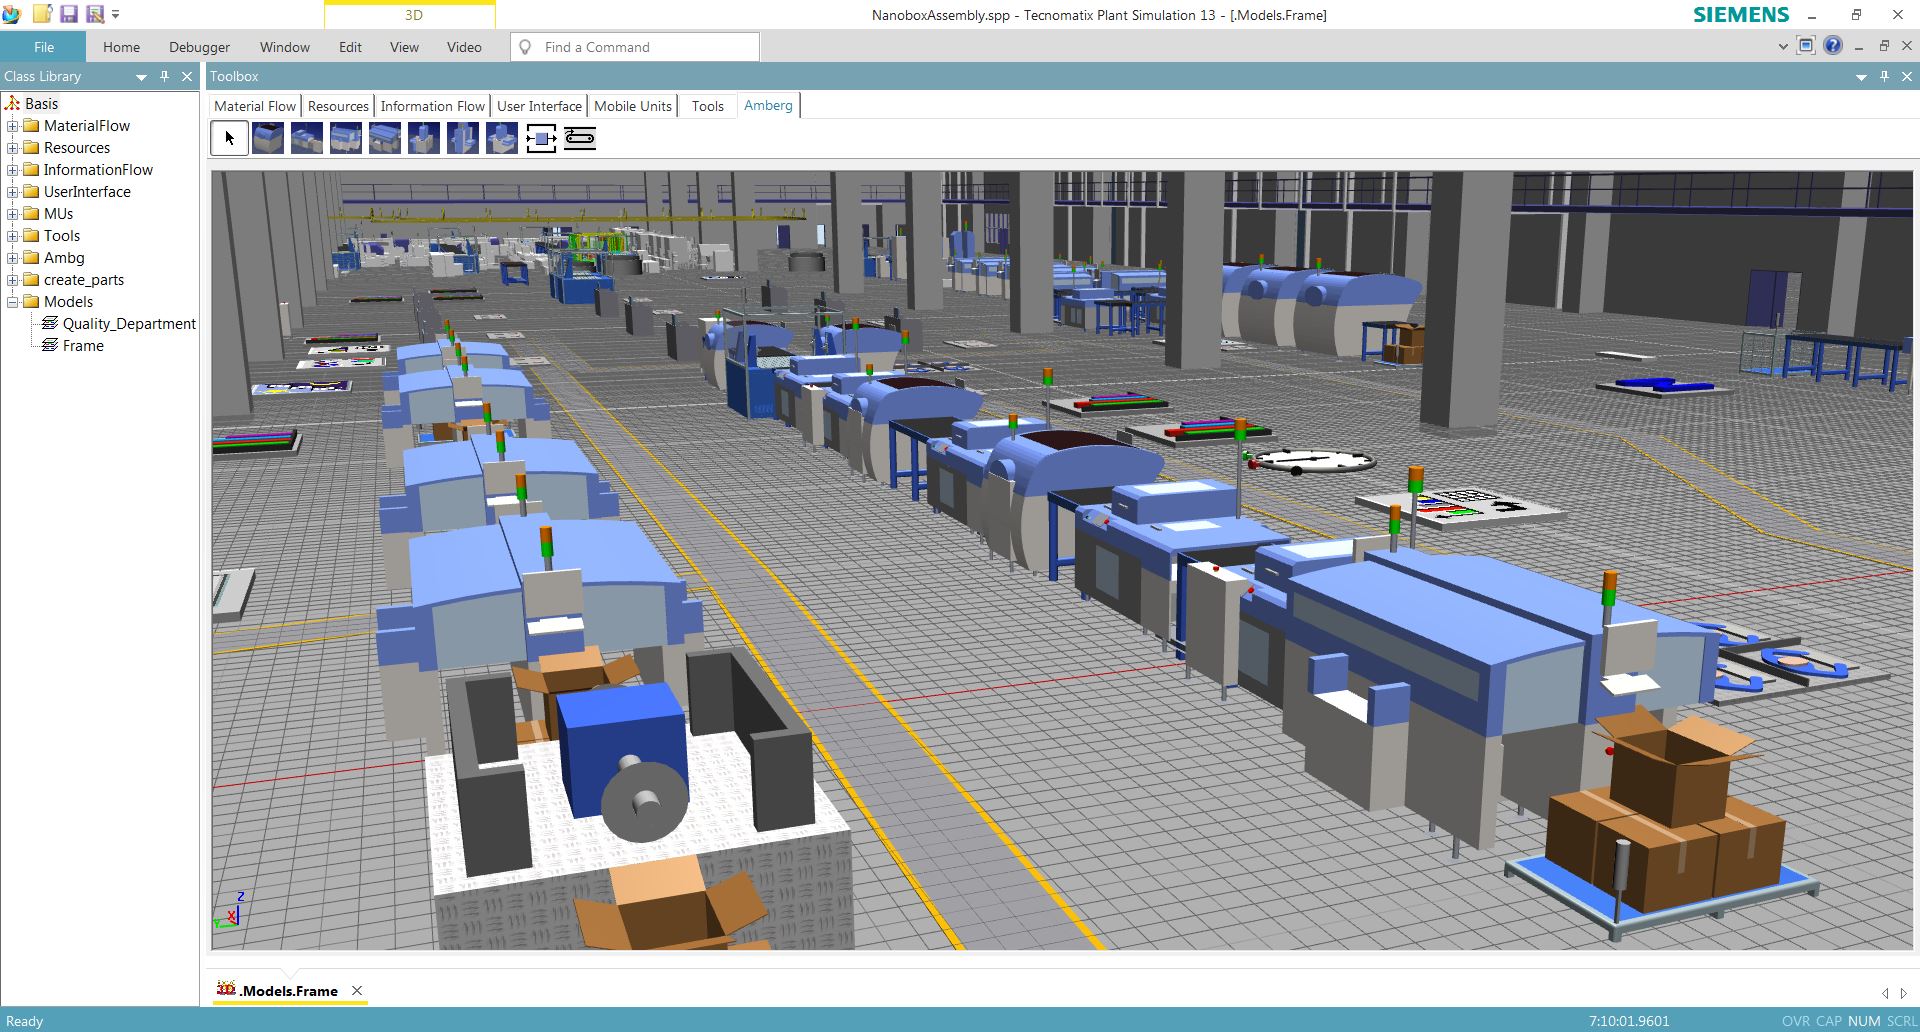This screenshot has width=1920, height=1032.
Task: Click the Save icon in the quick access toolbar
Action: 68,14
